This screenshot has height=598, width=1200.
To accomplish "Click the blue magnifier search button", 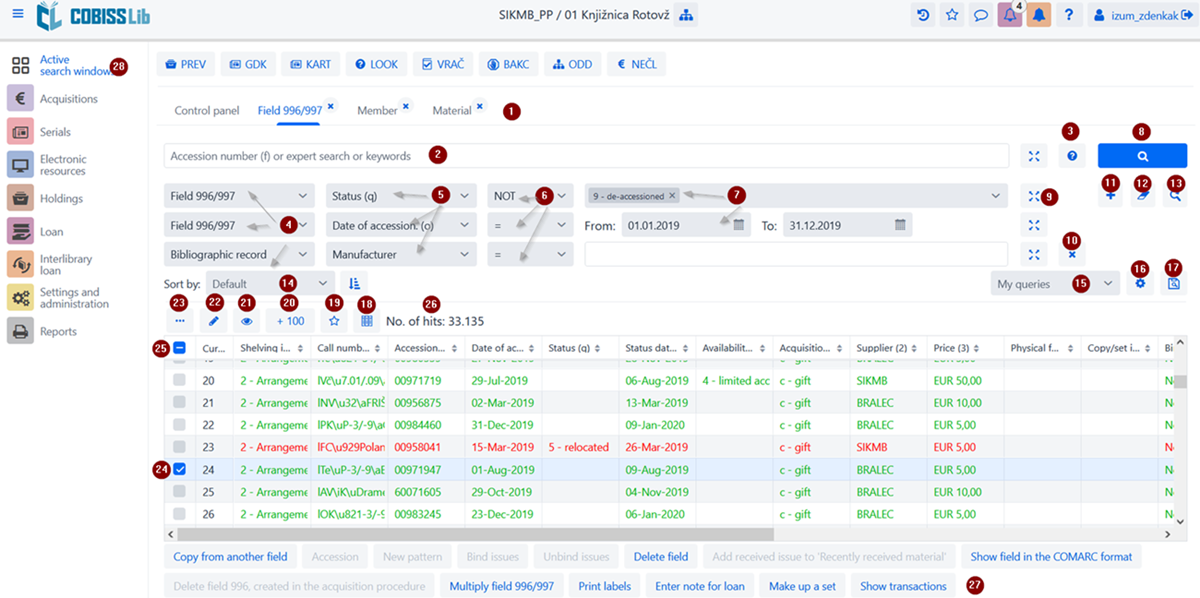I will pyautogui.click(x=1142, y=156).
